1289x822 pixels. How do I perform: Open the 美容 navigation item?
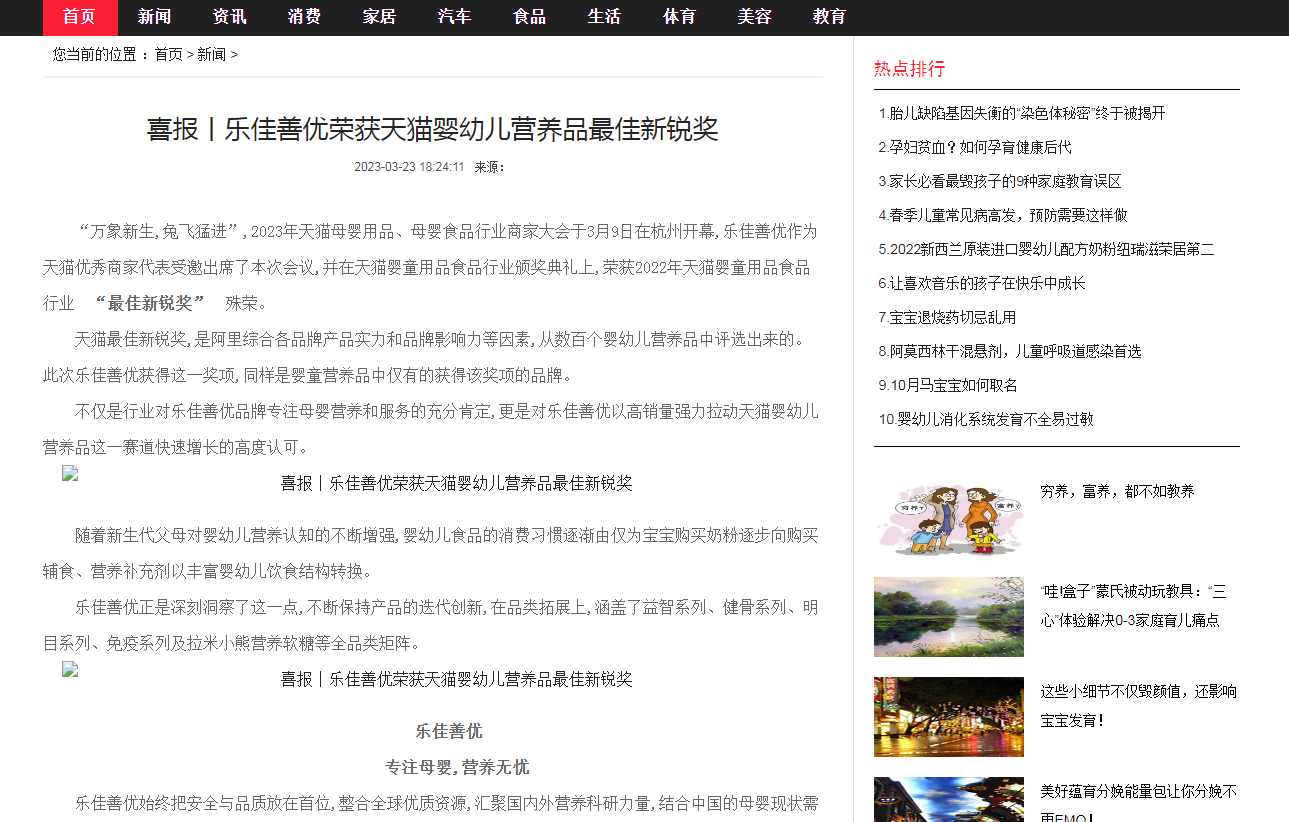(x=755, y=17)
